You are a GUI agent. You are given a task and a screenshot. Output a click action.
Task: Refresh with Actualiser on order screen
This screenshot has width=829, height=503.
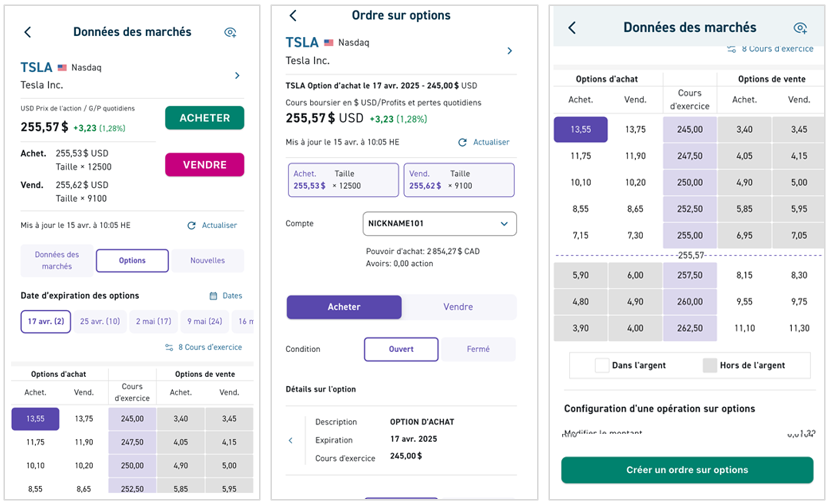pos(484,142)
